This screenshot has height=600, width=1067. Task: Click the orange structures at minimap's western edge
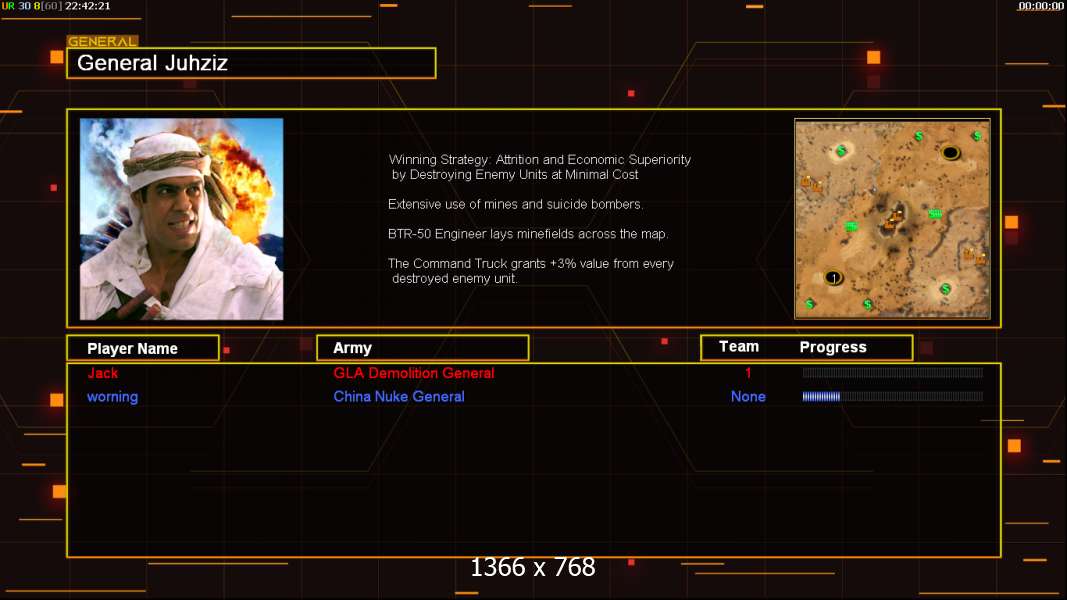pos(811,184)
